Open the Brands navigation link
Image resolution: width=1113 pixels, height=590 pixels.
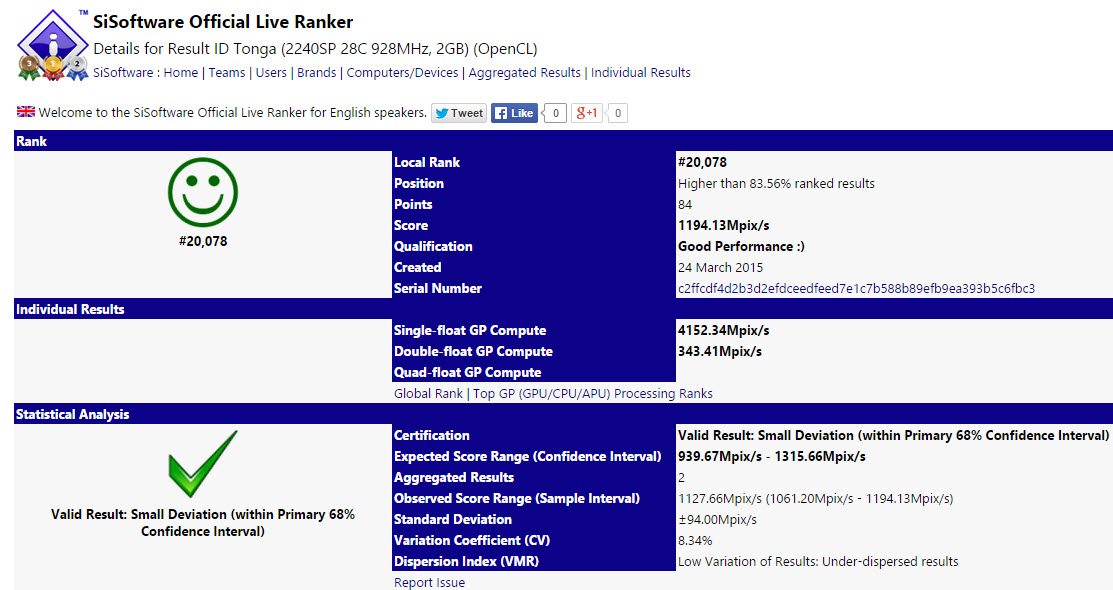click(x=317, y=72)
